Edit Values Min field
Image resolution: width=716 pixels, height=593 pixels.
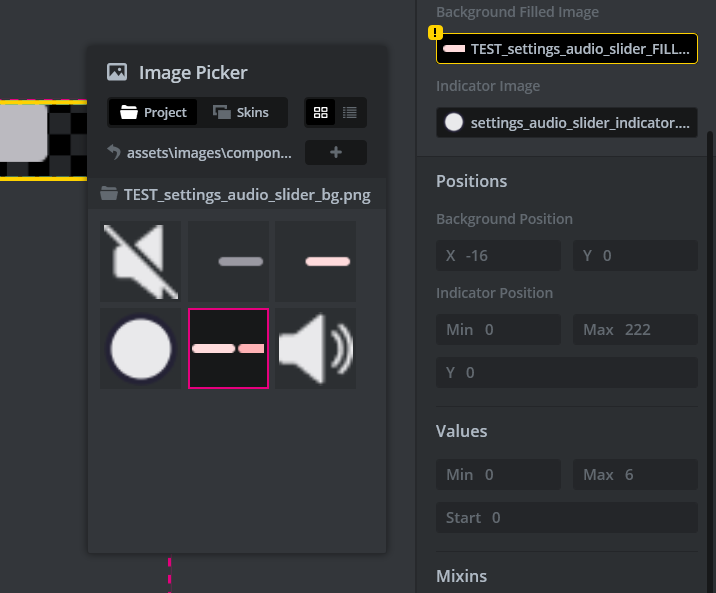[x=498, y=474]
